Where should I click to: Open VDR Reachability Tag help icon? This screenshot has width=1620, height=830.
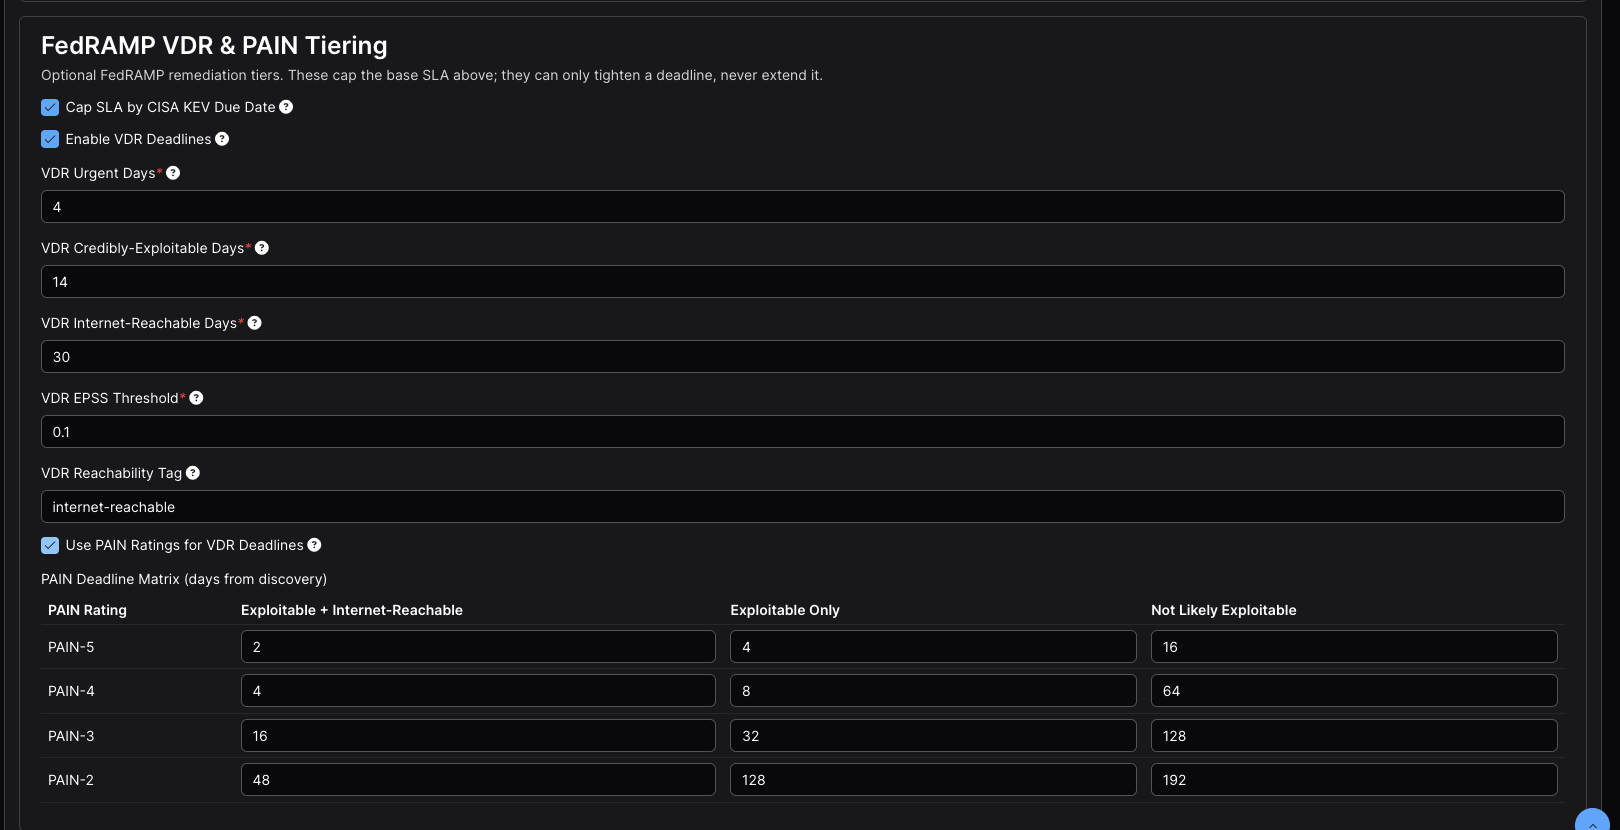coord(193,473)
